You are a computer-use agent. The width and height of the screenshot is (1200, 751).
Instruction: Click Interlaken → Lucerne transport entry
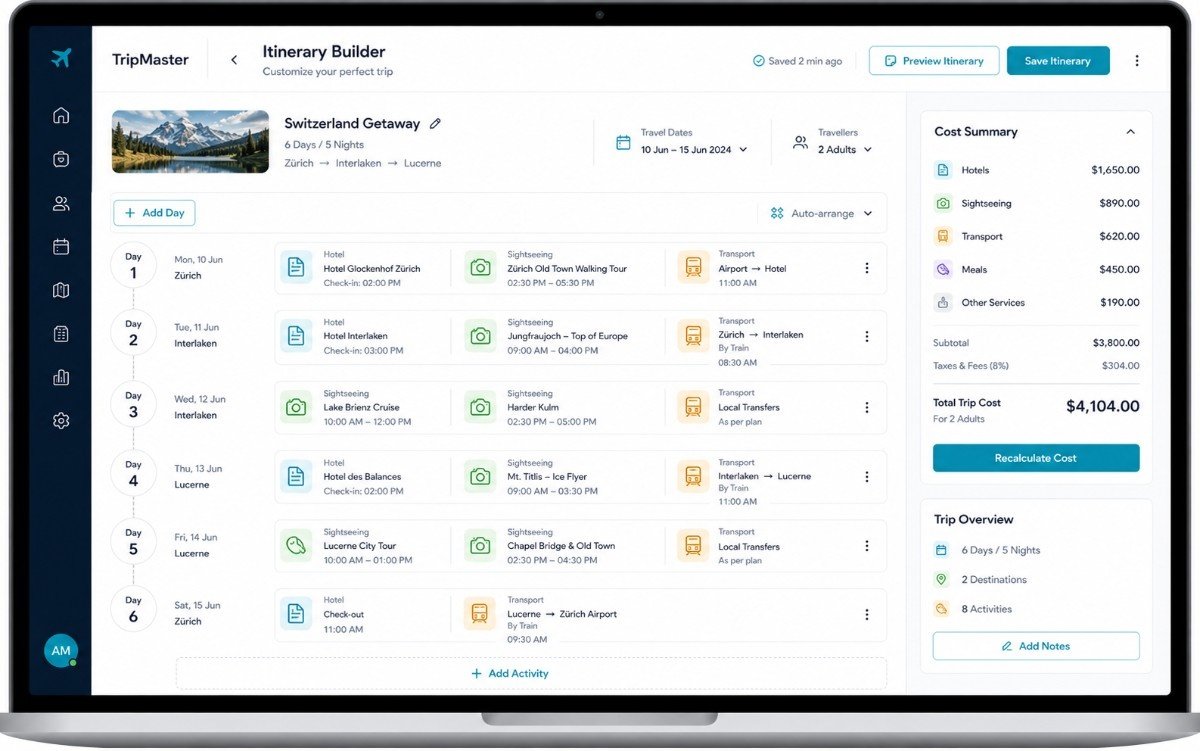pos(760,482)
